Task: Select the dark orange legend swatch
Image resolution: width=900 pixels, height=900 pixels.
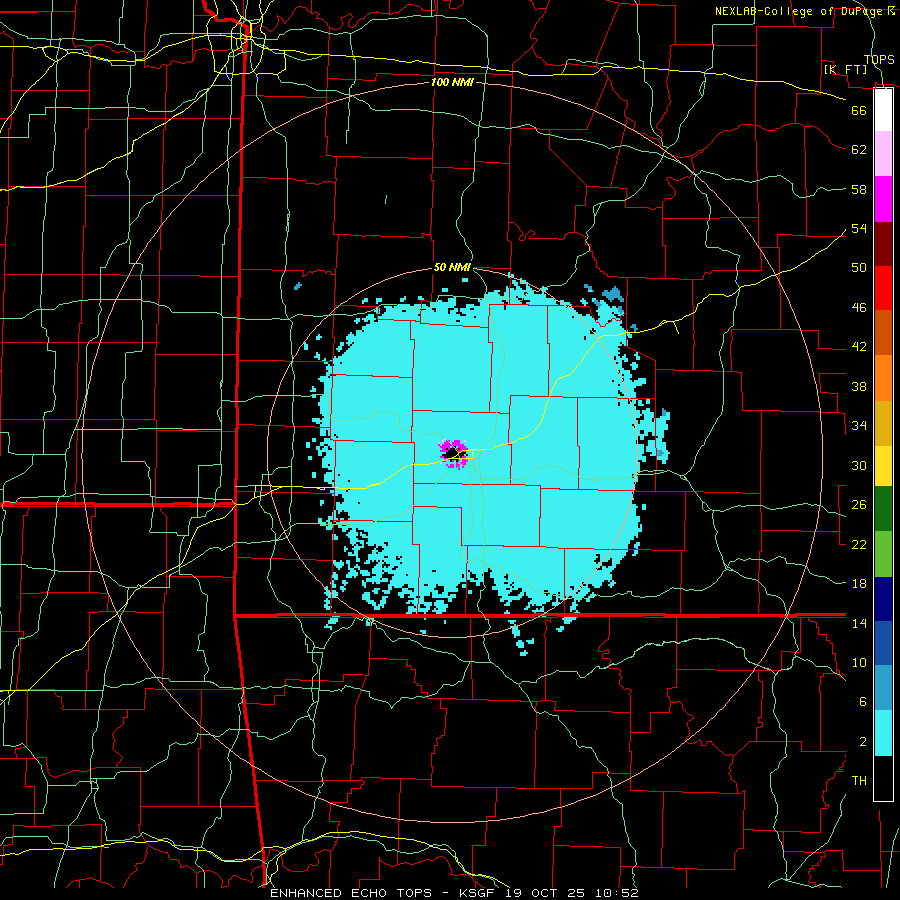Action: [883, 333]
